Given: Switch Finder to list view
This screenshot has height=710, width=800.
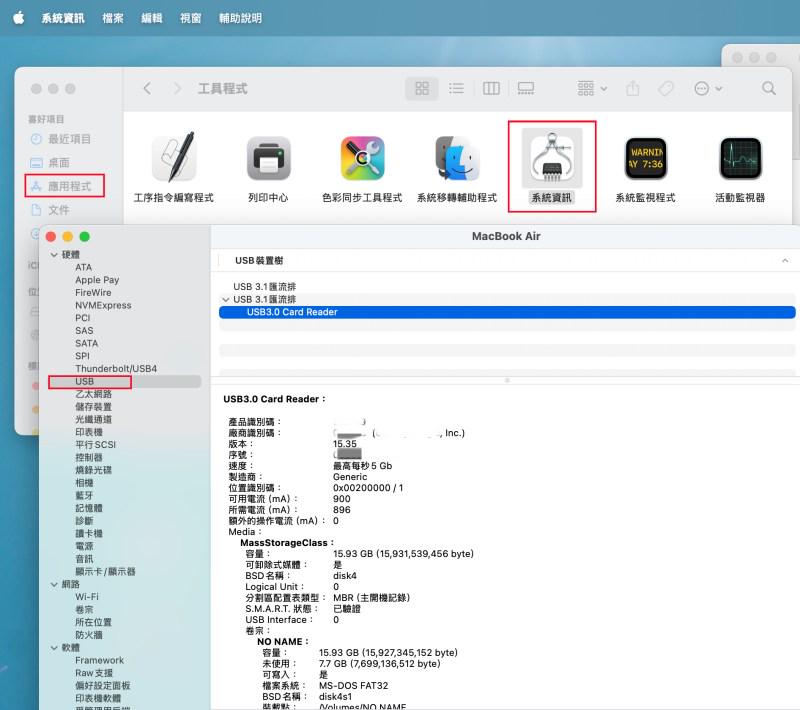Looking at the screenshot, I should (457, 88).
